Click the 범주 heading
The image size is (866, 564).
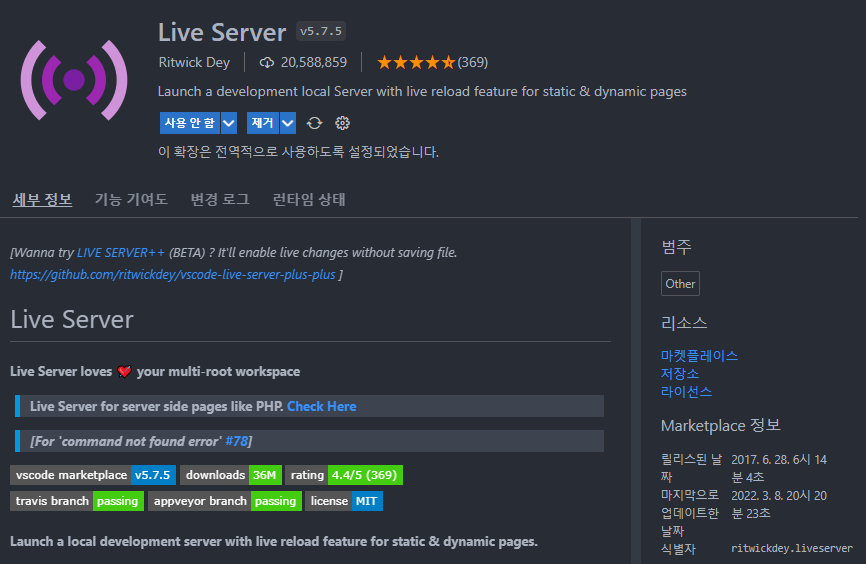(x=677, y=246)
